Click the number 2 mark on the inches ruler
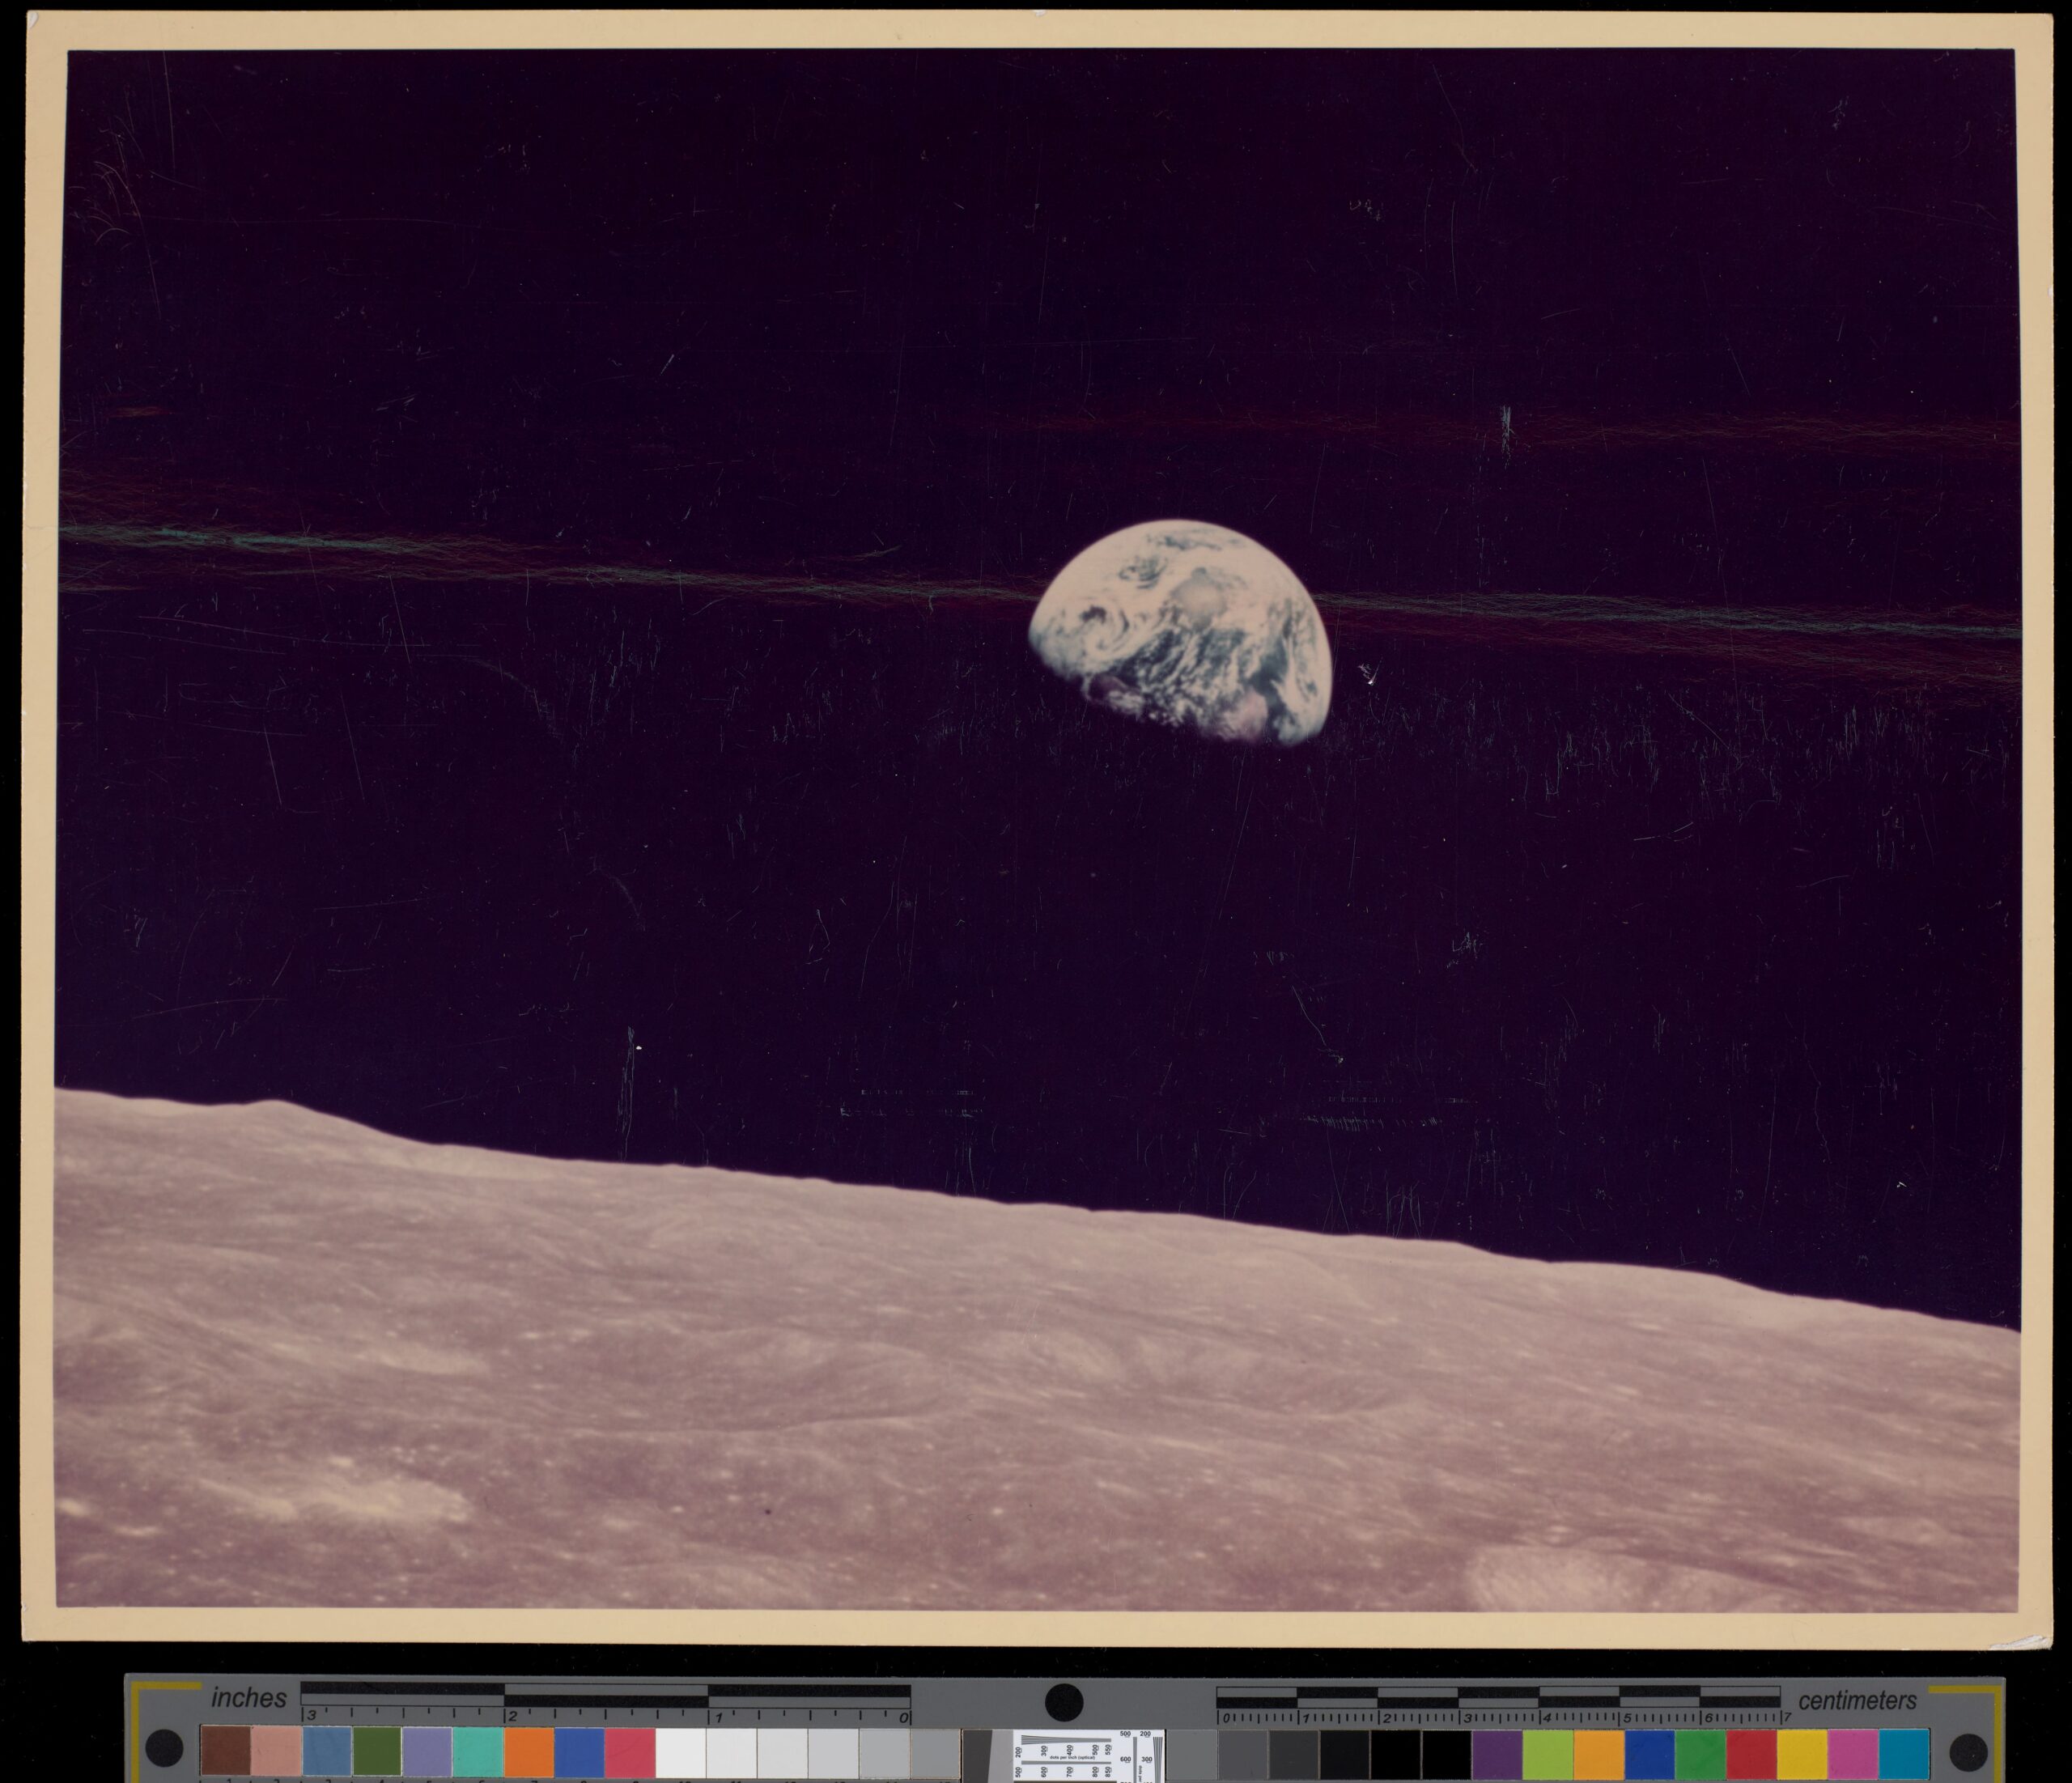This screenshot has width=2072, height=1783. pos(513,1717)
